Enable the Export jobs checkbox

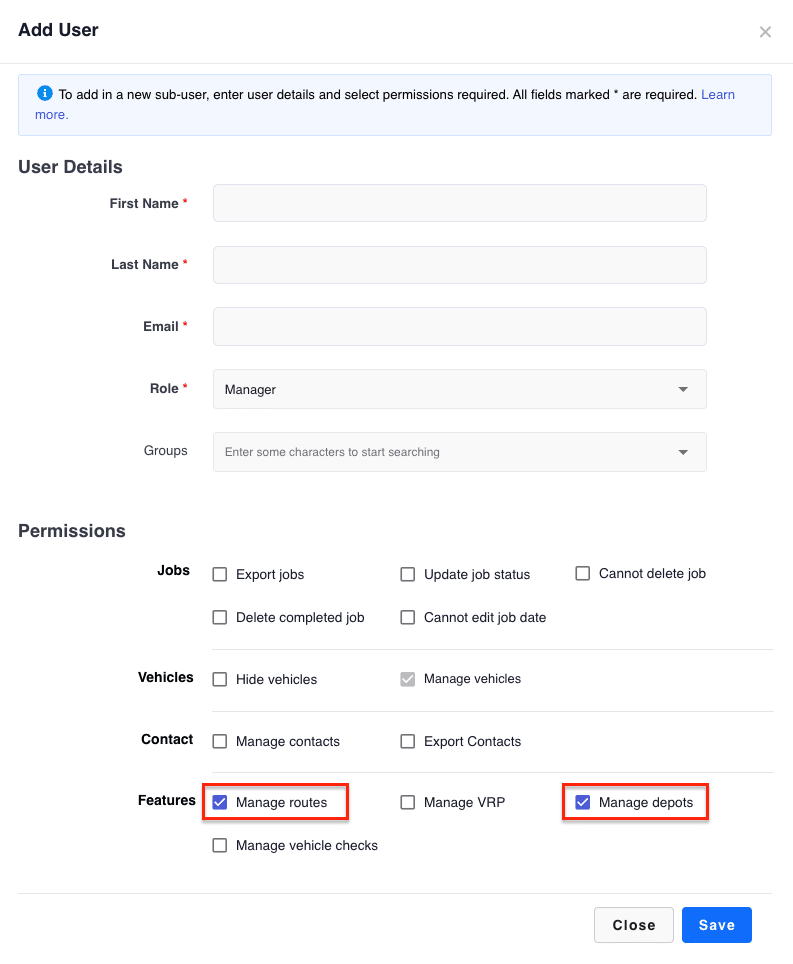coord(220,575)
